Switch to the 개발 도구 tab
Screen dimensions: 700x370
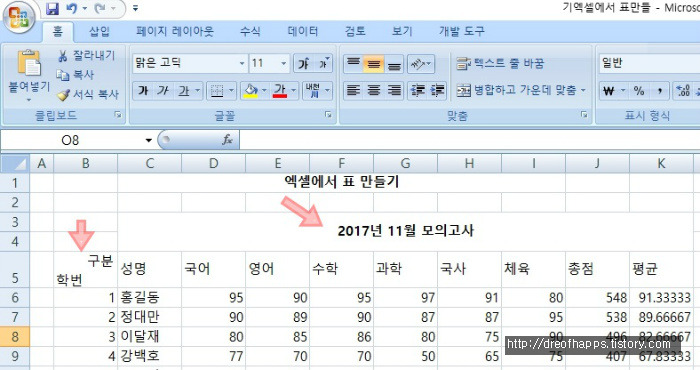coord(462,31)
